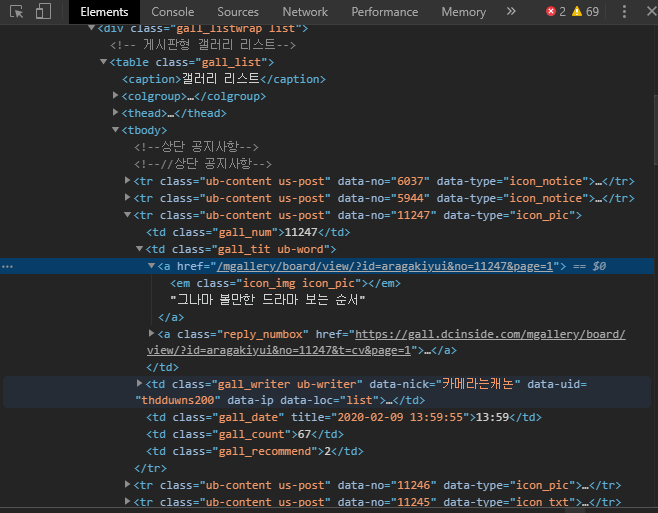Switch to the Network tab

(x=305, y=12)
